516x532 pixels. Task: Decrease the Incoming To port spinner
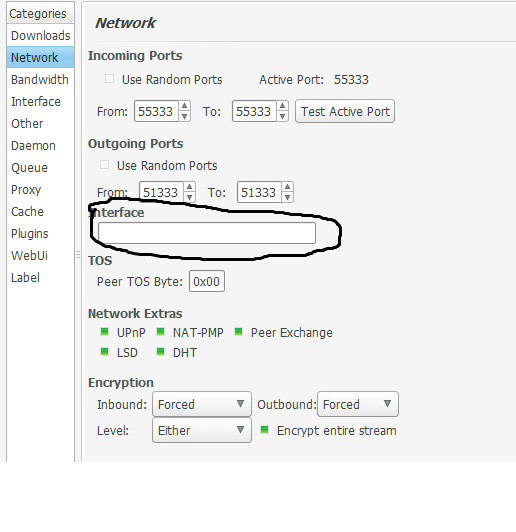coord(282,116)
